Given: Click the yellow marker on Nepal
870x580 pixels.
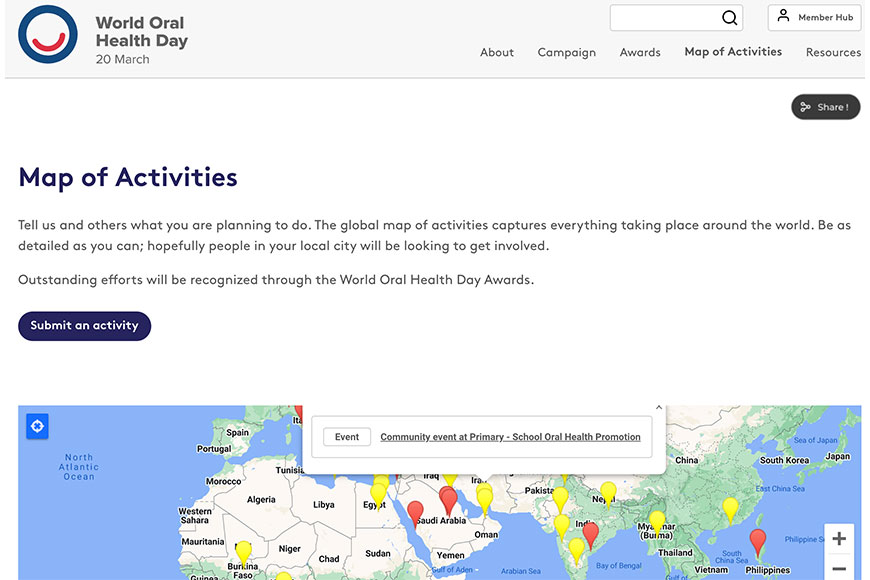Looking at the screenshot, I should [608, 493].
